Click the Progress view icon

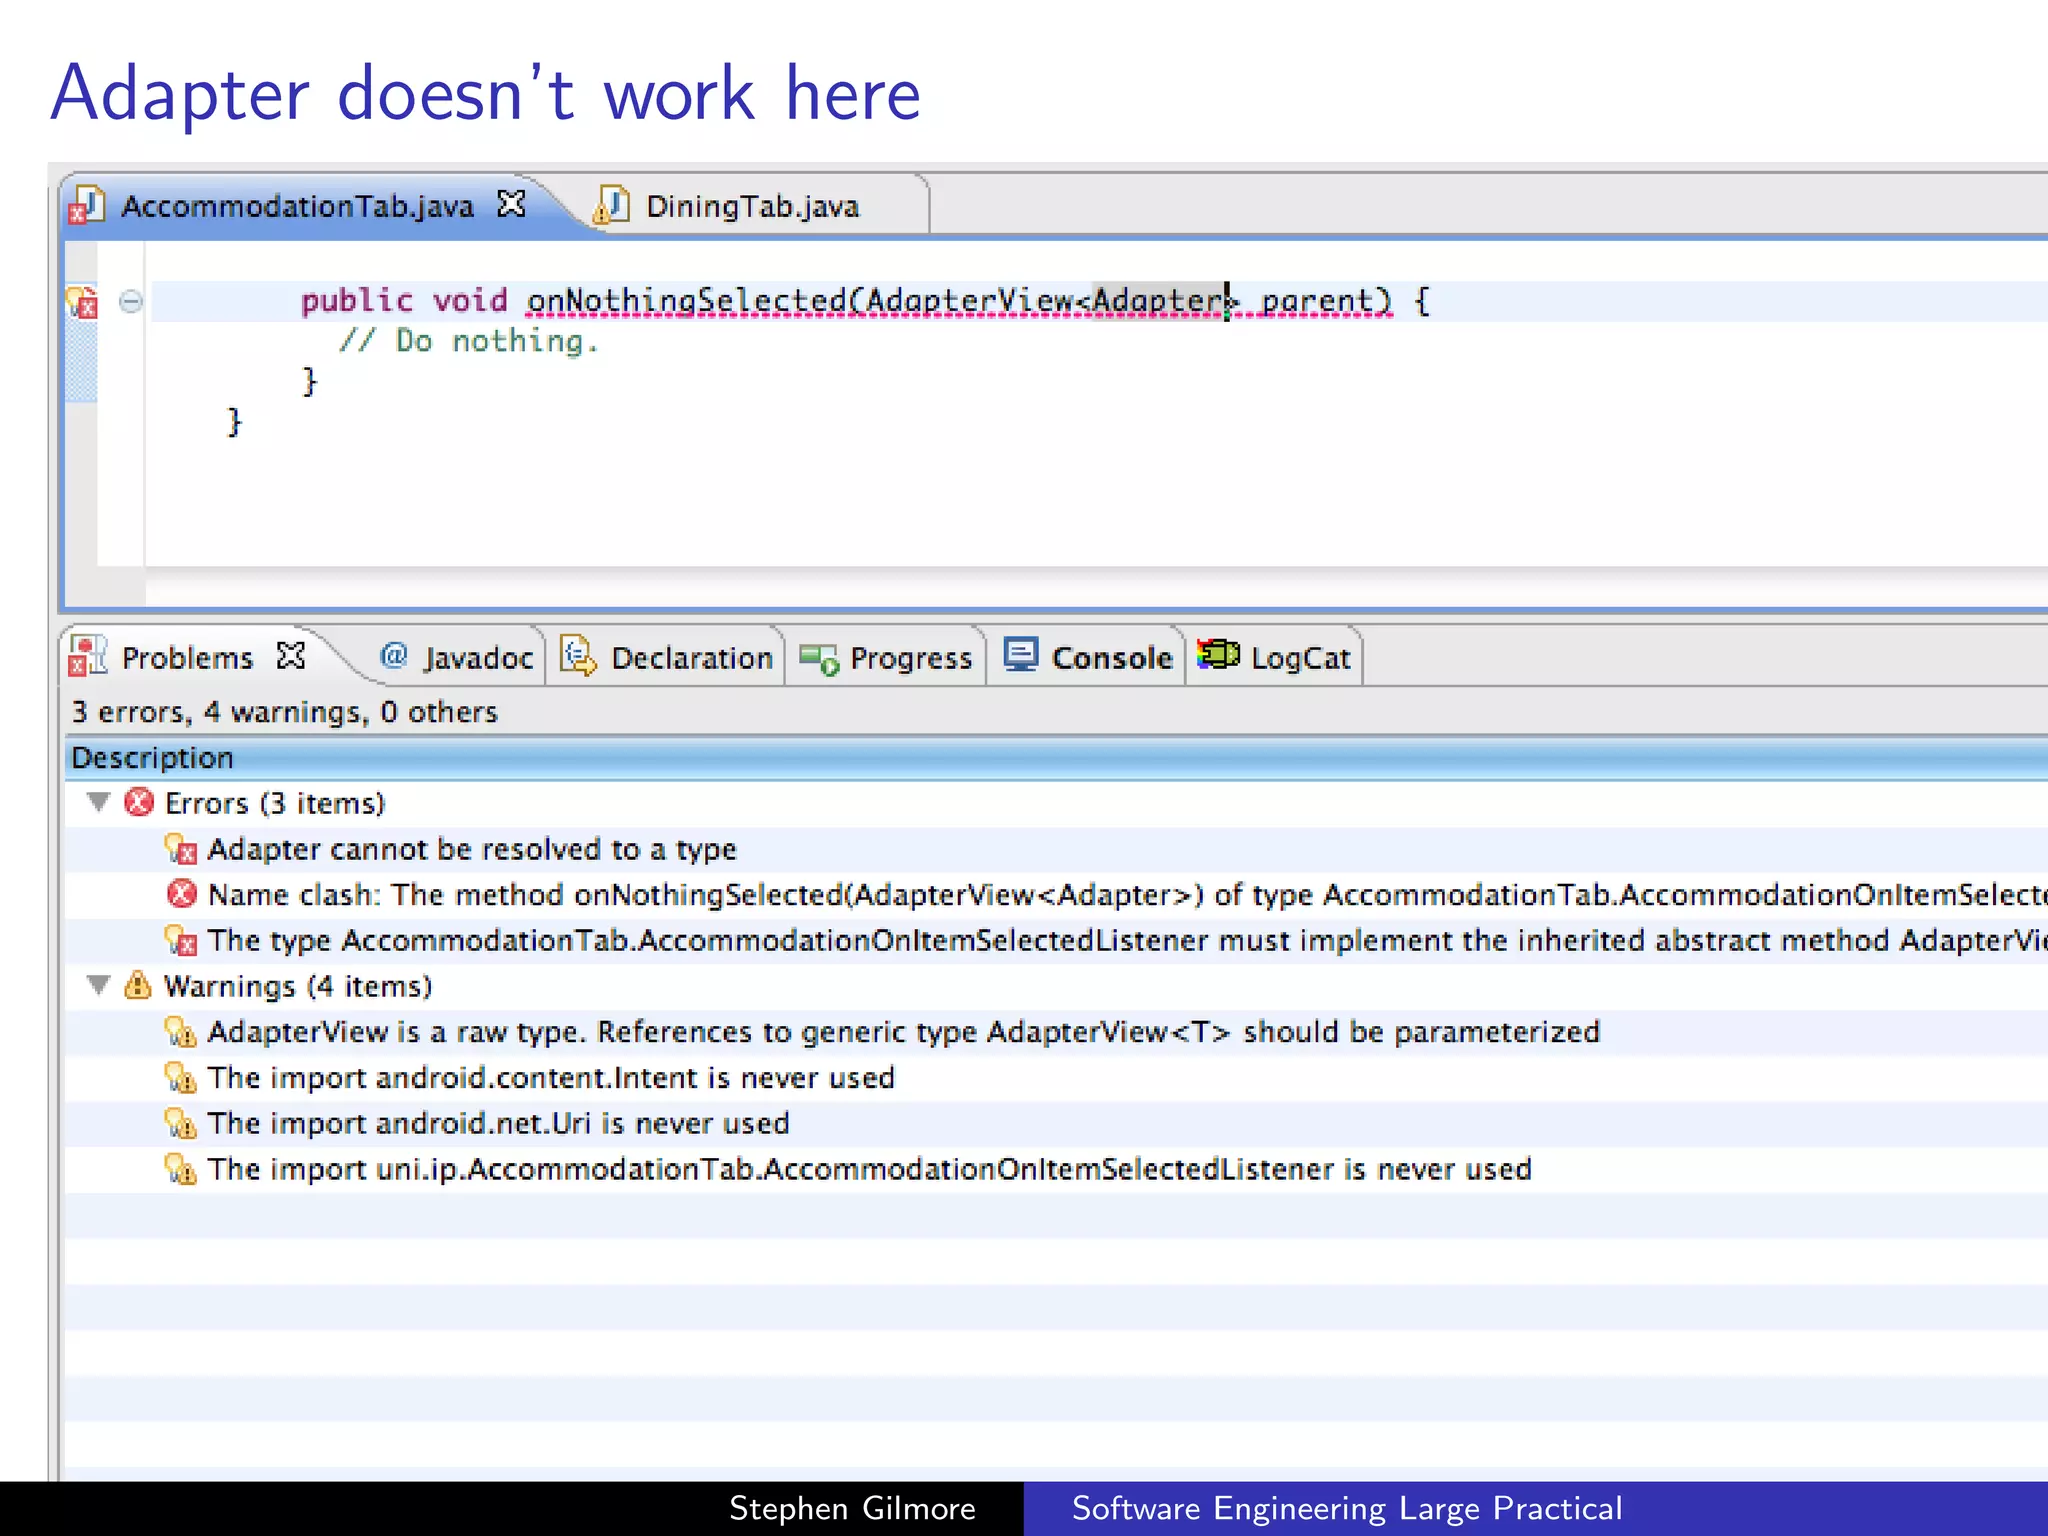tap(819, 659)
